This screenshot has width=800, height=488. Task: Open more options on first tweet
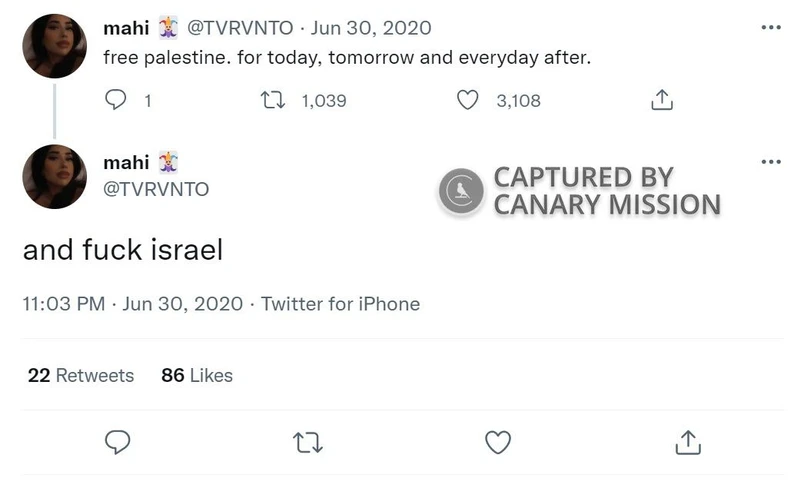pyautogui.click(x=770, y=27)
